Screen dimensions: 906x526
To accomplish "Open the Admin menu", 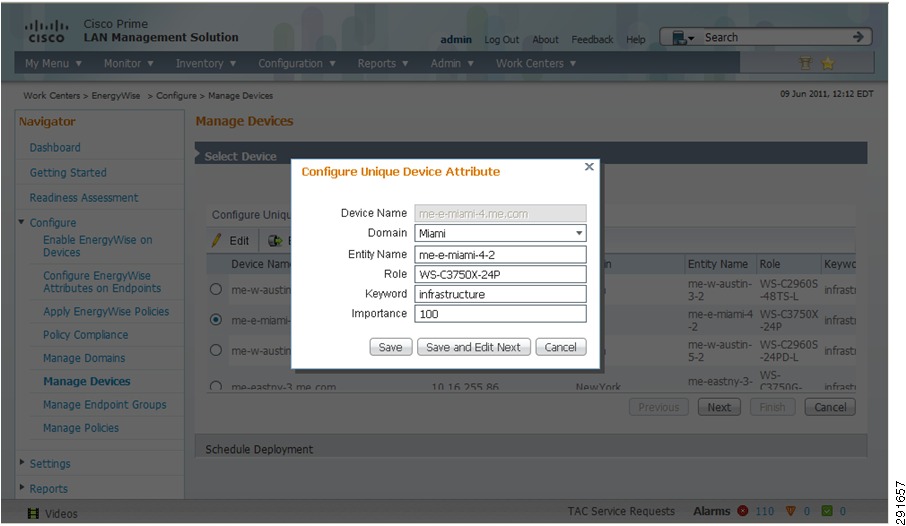I will coord(452,63).
